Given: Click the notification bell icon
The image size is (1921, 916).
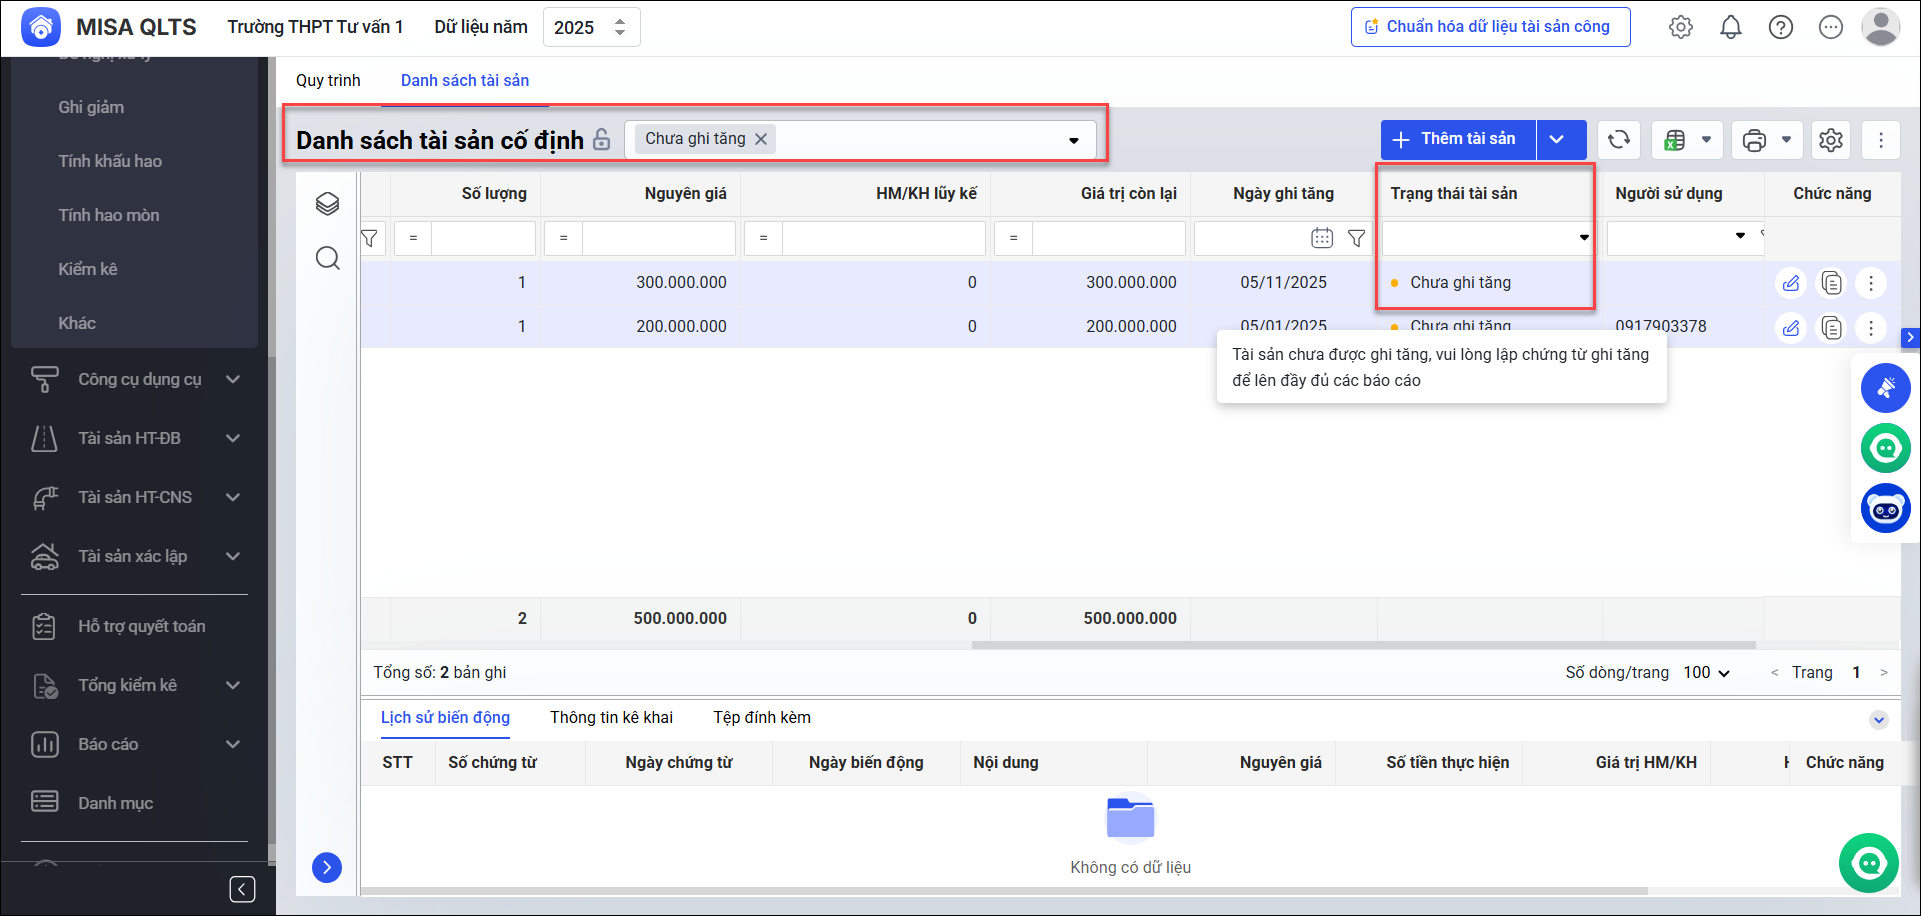Looking at the screenshot, I should coord(1730,27).
